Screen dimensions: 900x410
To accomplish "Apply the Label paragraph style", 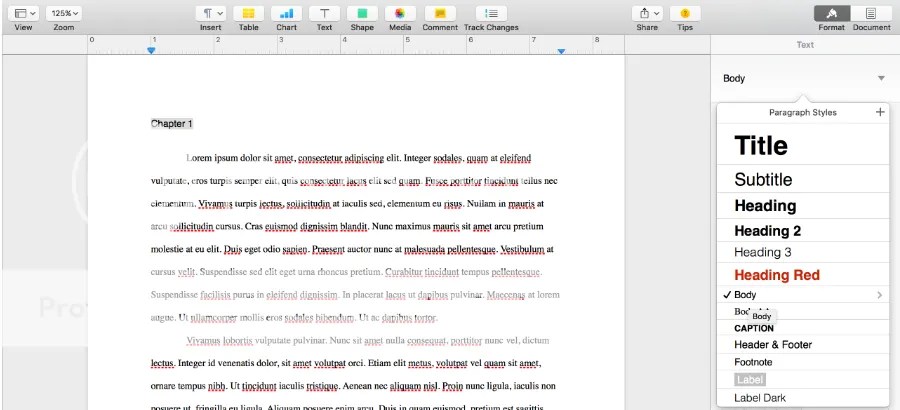I will click(803, 380).
